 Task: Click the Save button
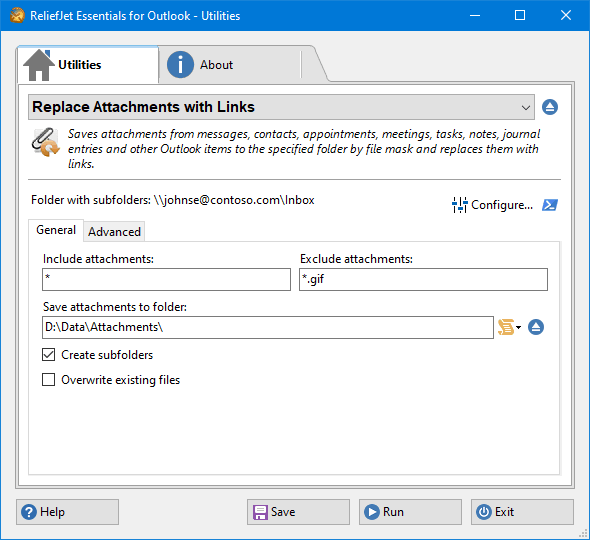(298, 512)
